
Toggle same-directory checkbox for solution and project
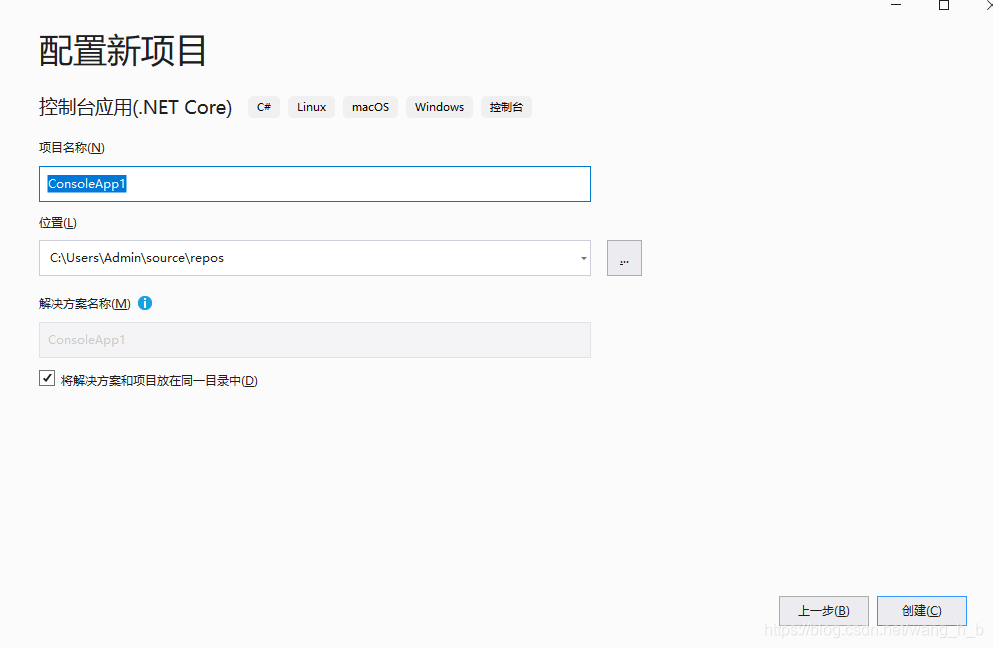(x=47, y=378)
